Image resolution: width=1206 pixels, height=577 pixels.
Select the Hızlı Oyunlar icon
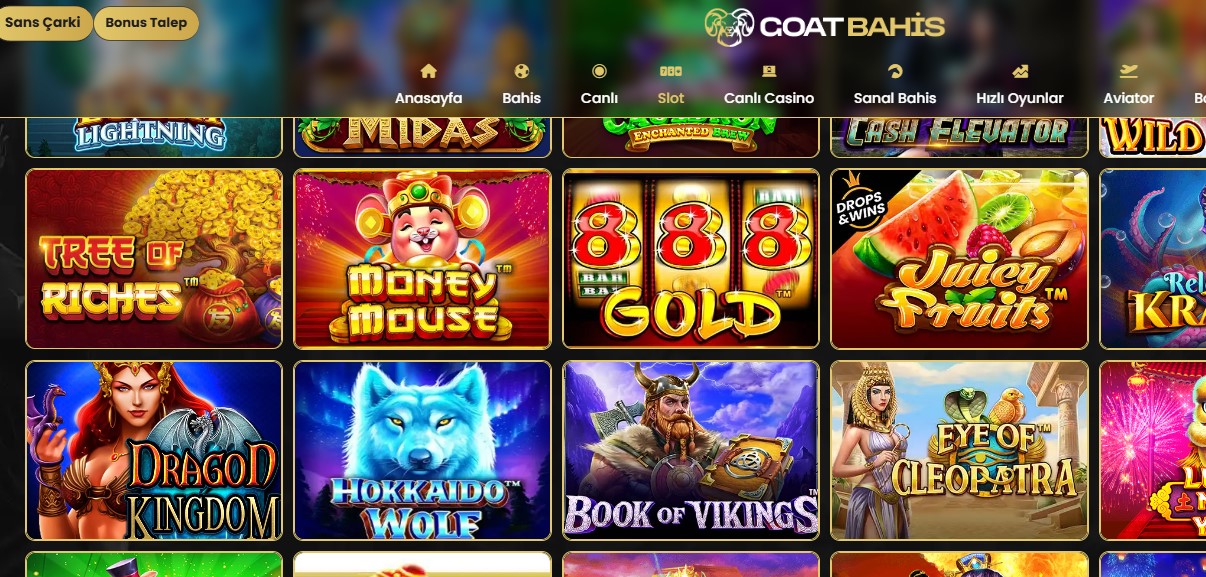coord(1020,71)
